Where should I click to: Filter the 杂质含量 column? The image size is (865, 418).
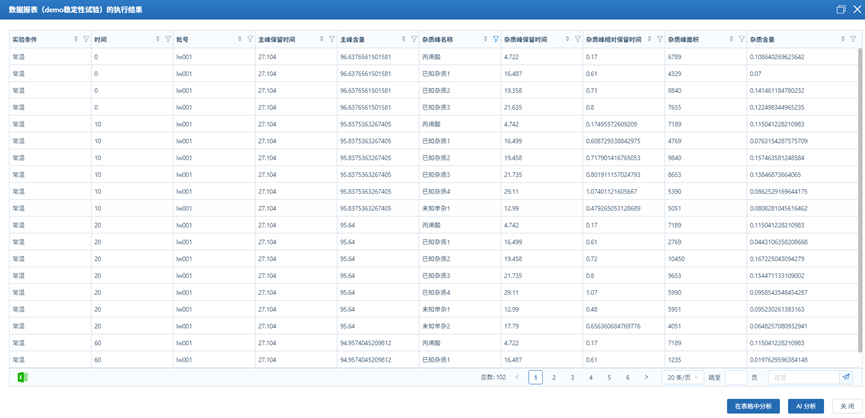coord(853,40)
